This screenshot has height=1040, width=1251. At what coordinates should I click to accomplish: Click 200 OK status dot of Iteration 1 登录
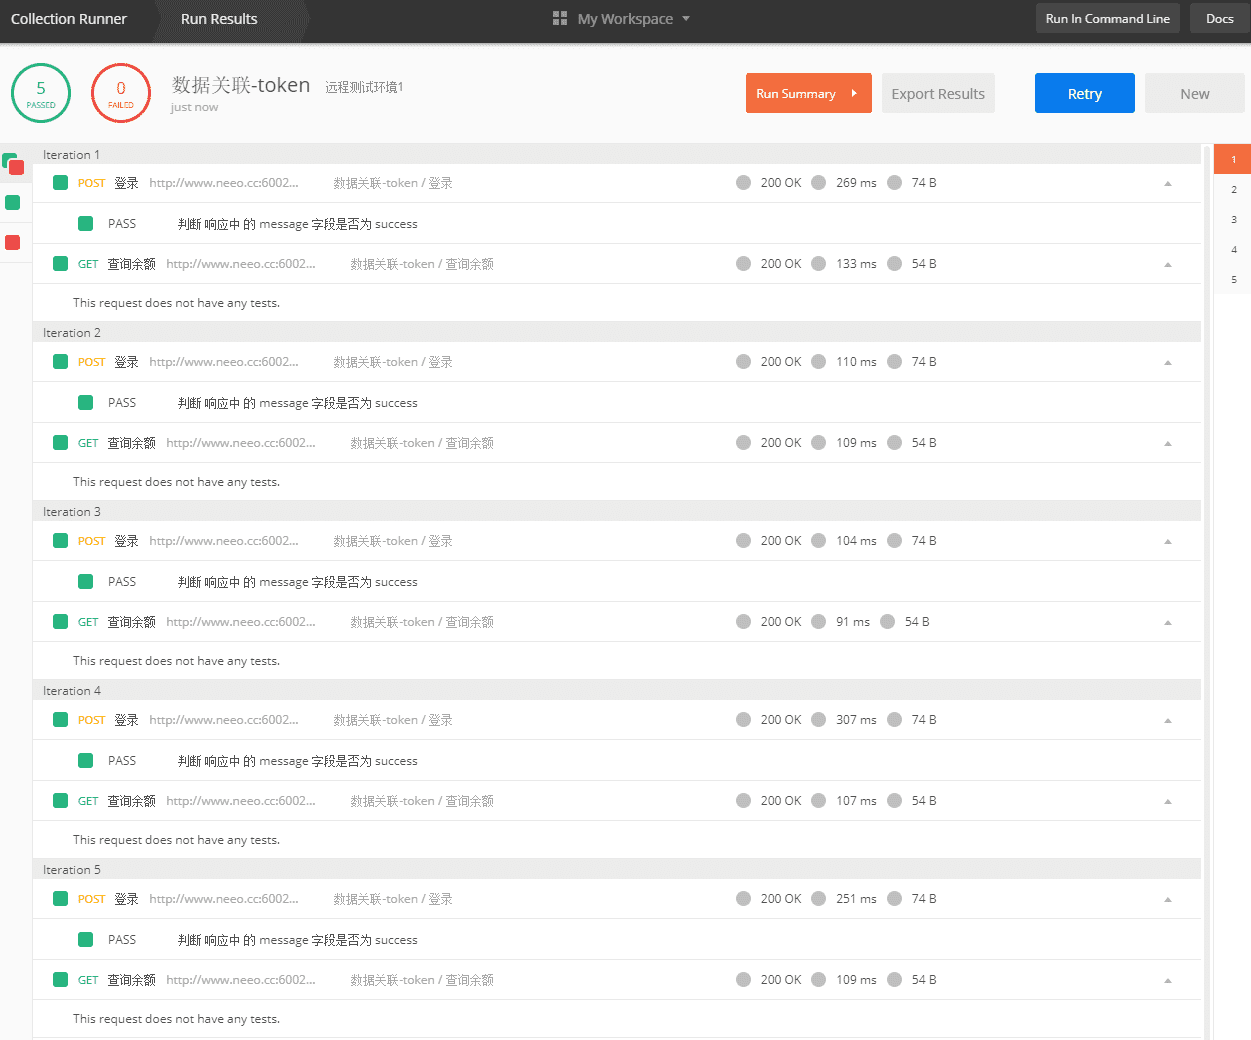tap(743, 183)
